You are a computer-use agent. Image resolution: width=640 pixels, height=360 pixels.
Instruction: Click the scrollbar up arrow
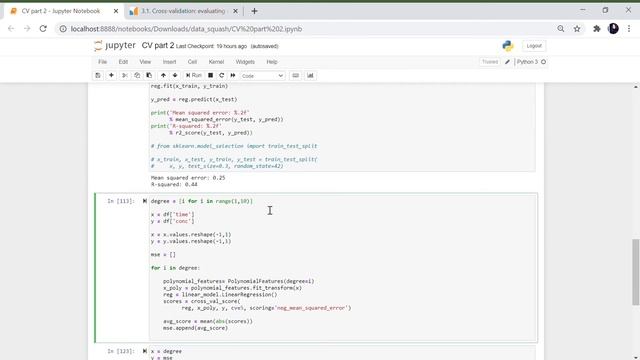(636, 87)
